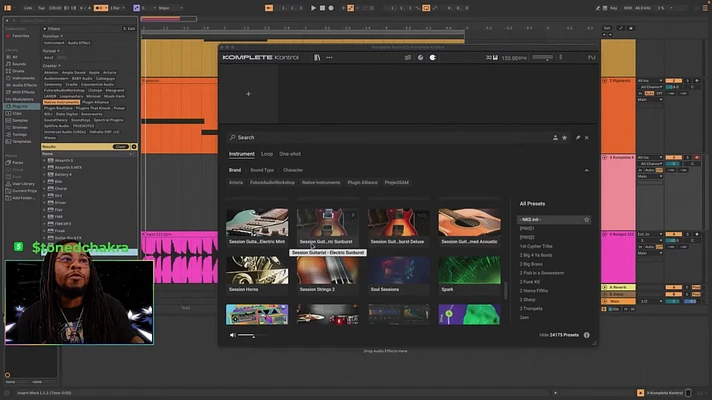
Task: Select Session Guitarist Electric Mint thumbnail
Action: (257, 227)
